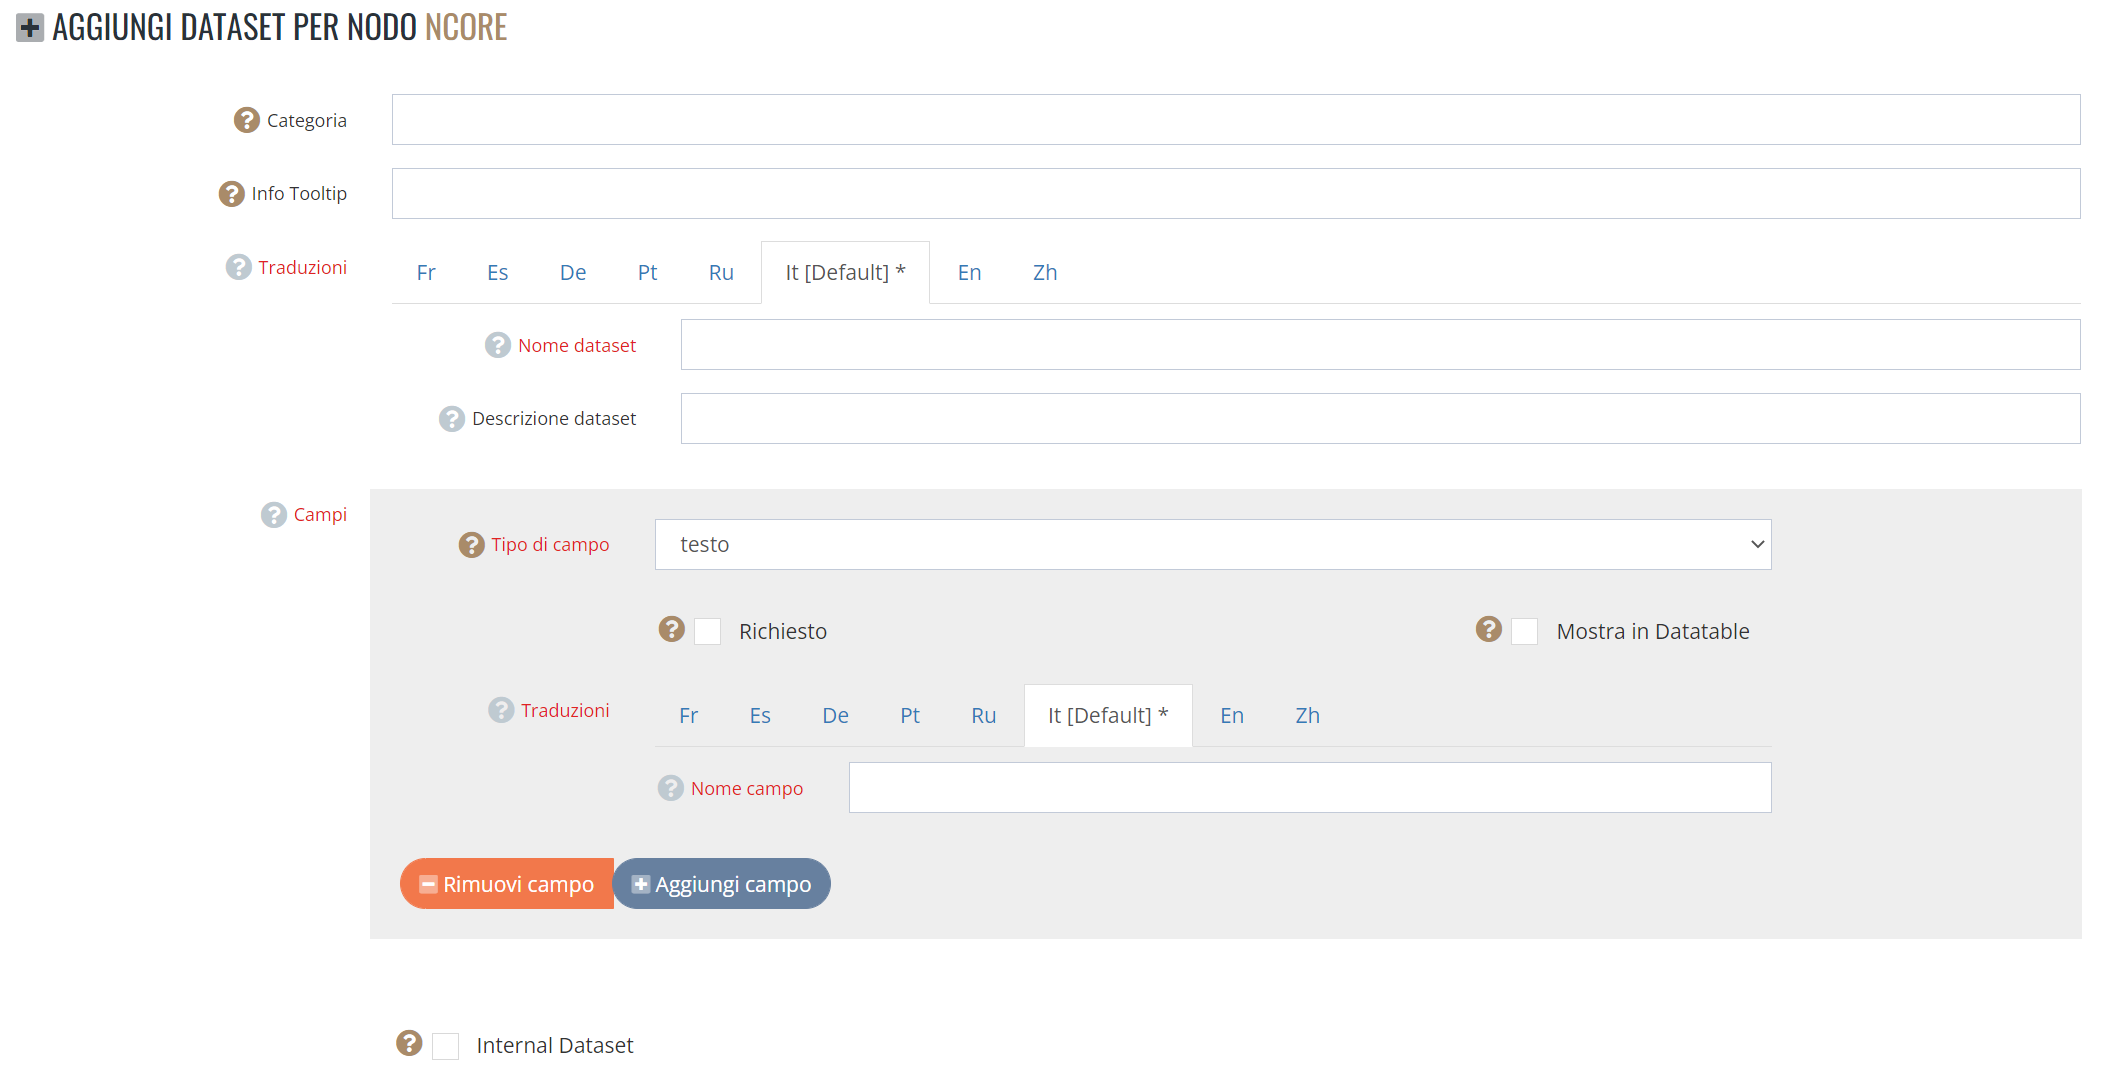Click the Tipo di campo help icon

pos(471,545)
